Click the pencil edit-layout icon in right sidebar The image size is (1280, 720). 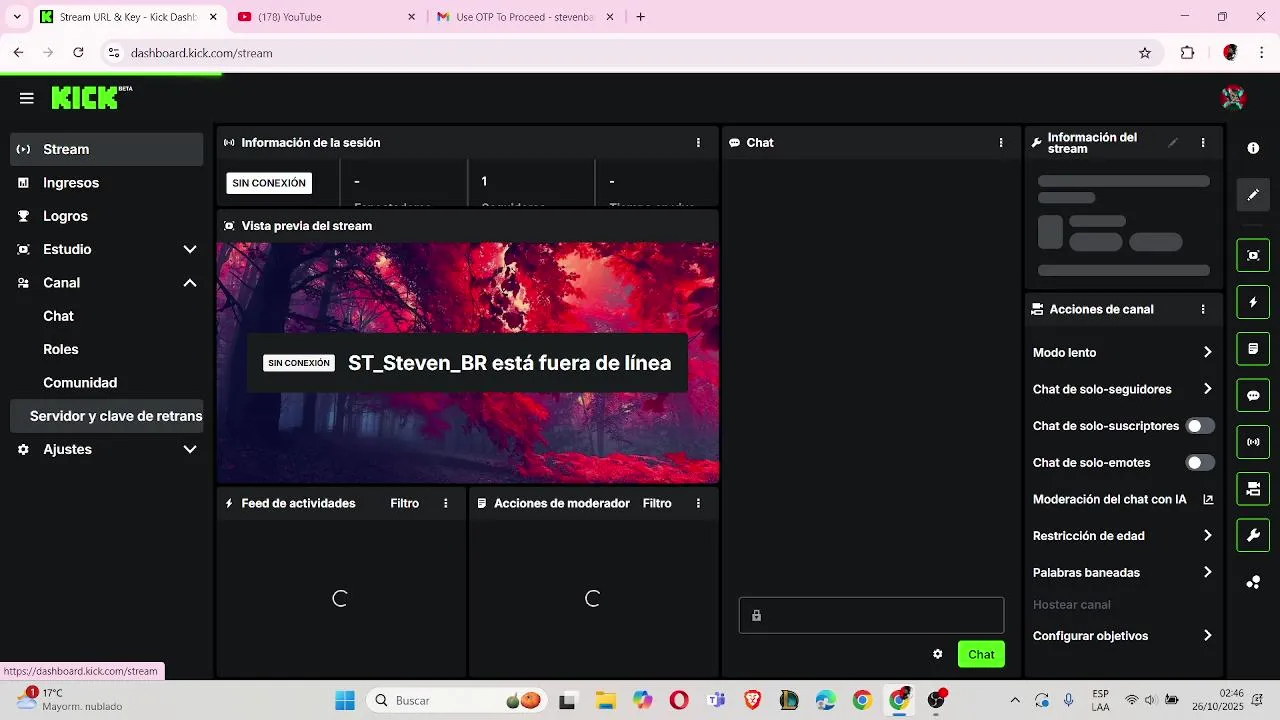(1253, 195)
